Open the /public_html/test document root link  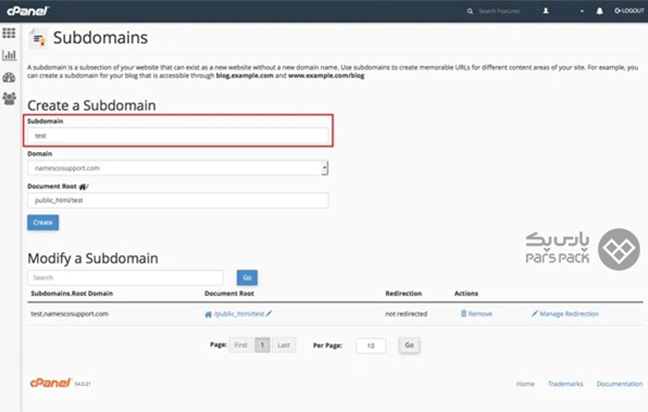click(239, 314)
